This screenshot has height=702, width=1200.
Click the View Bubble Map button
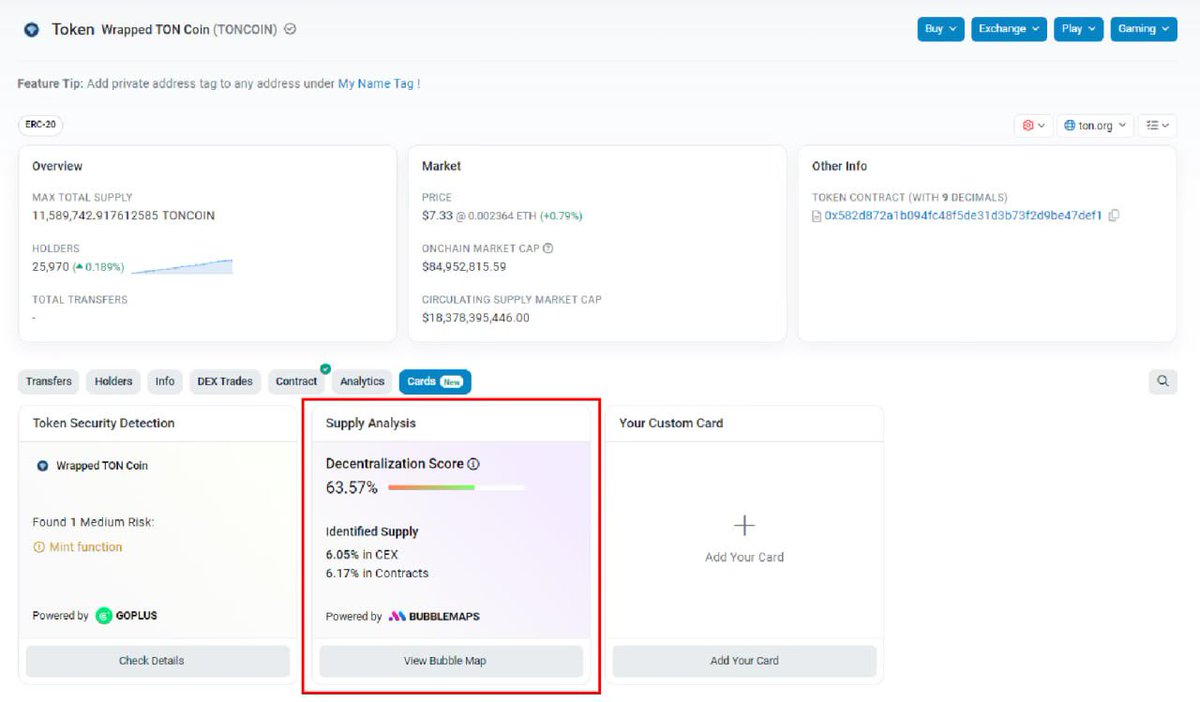tap(450, 660)
